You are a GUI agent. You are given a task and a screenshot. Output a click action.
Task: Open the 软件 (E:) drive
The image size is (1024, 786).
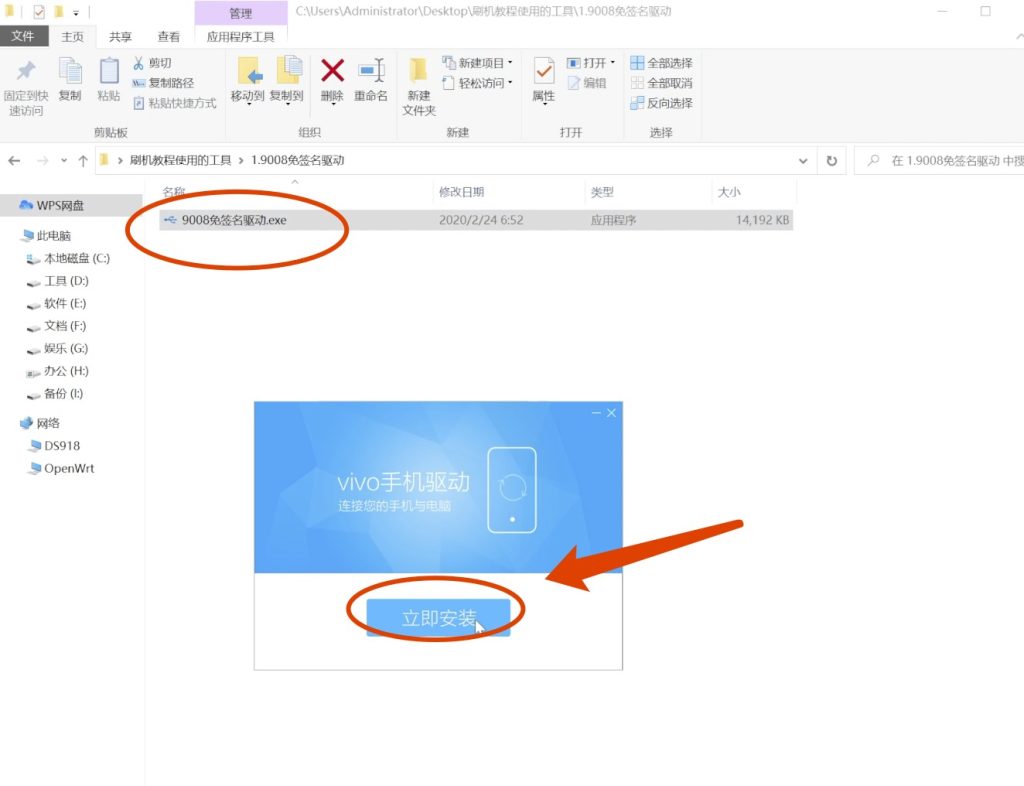[65, 304]
